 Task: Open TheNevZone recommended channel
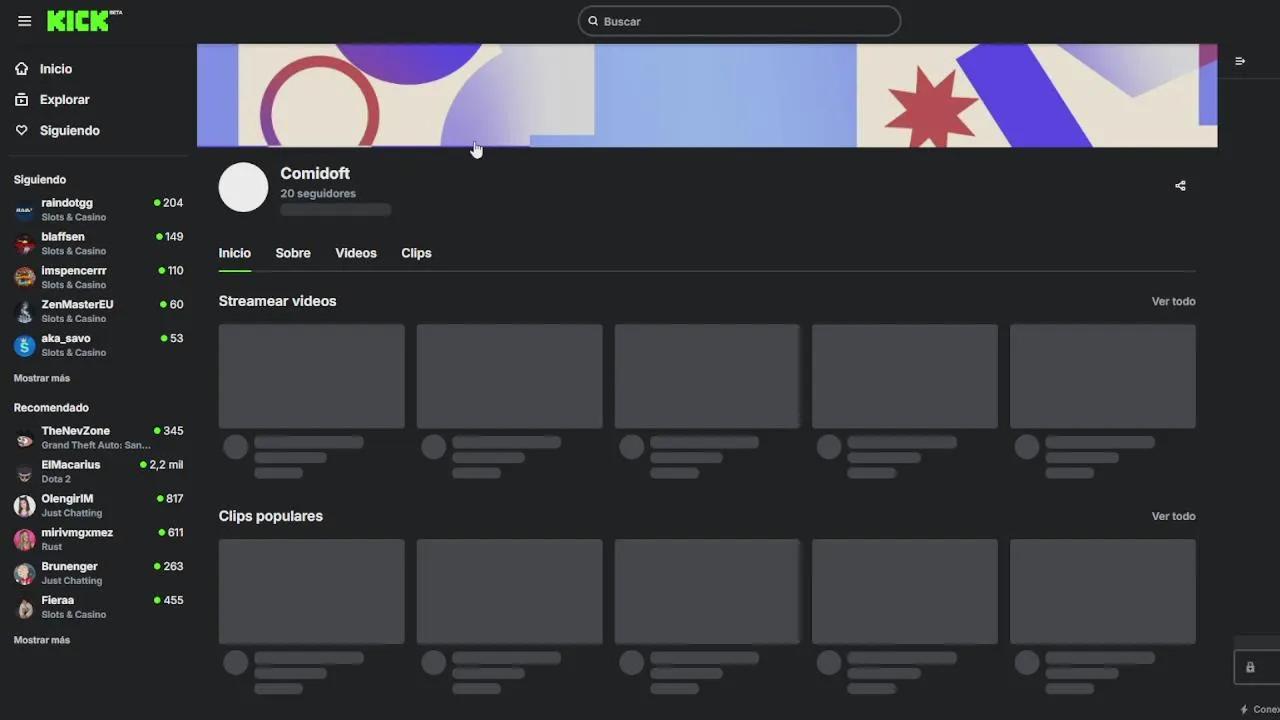[x=76, y=431]
